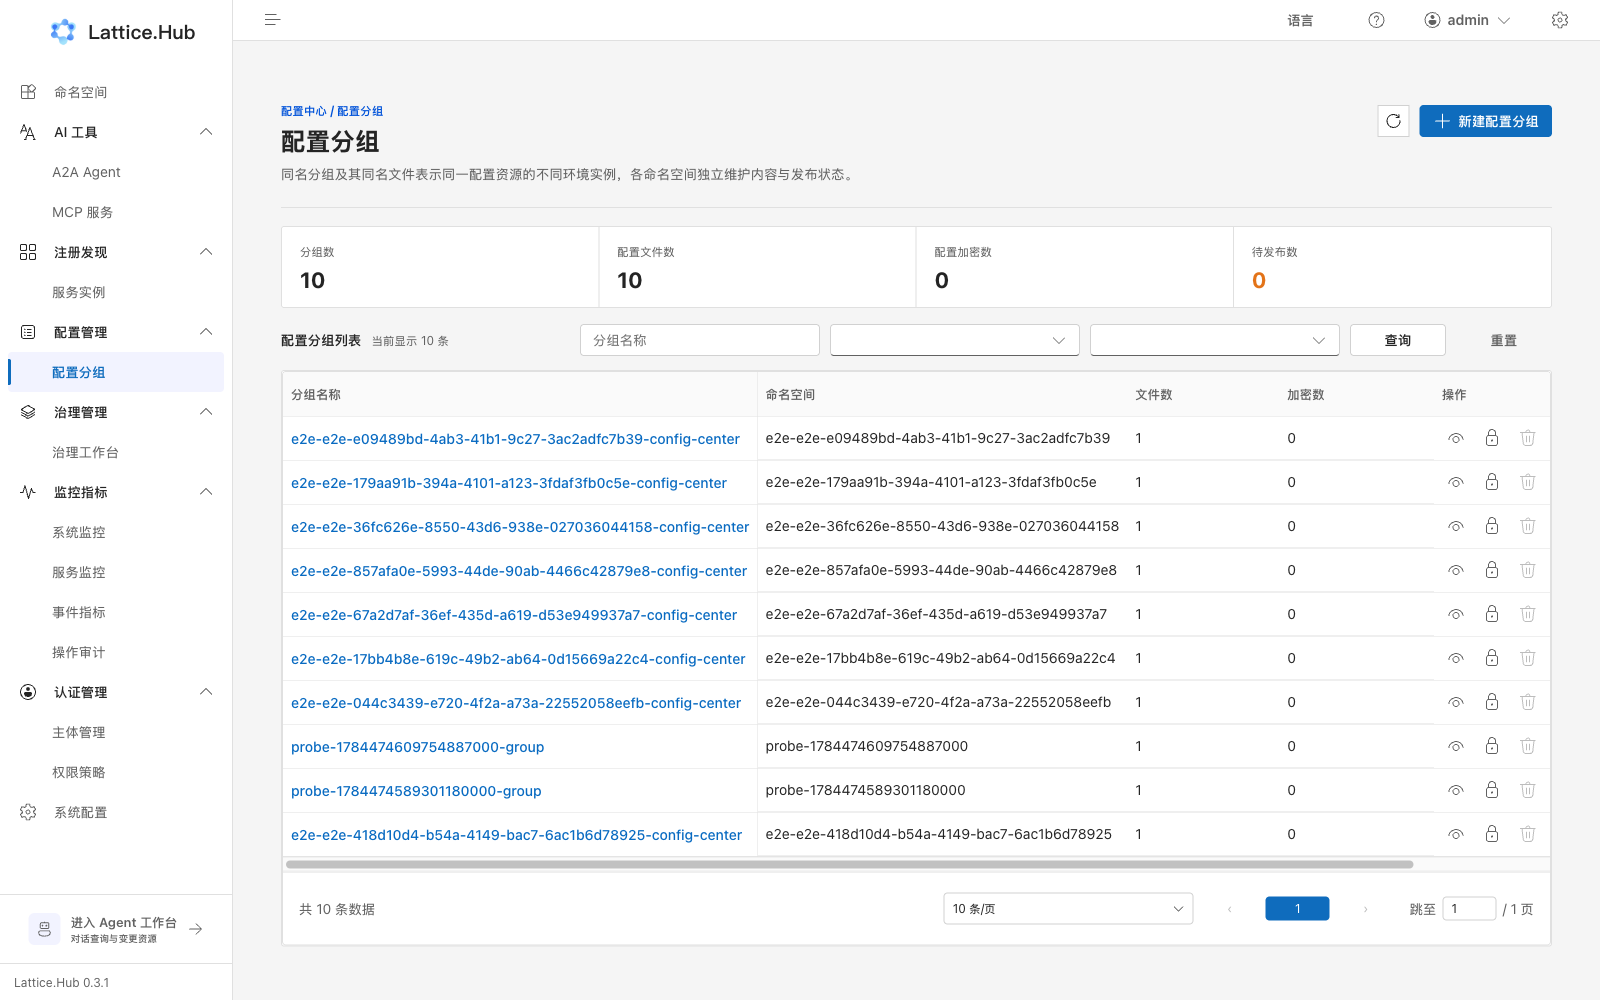The height and width of the screenshot is (1000, 1600).
Task: Click lock icon for probe-1784474589301180000 row
Action: point(1492,790)
